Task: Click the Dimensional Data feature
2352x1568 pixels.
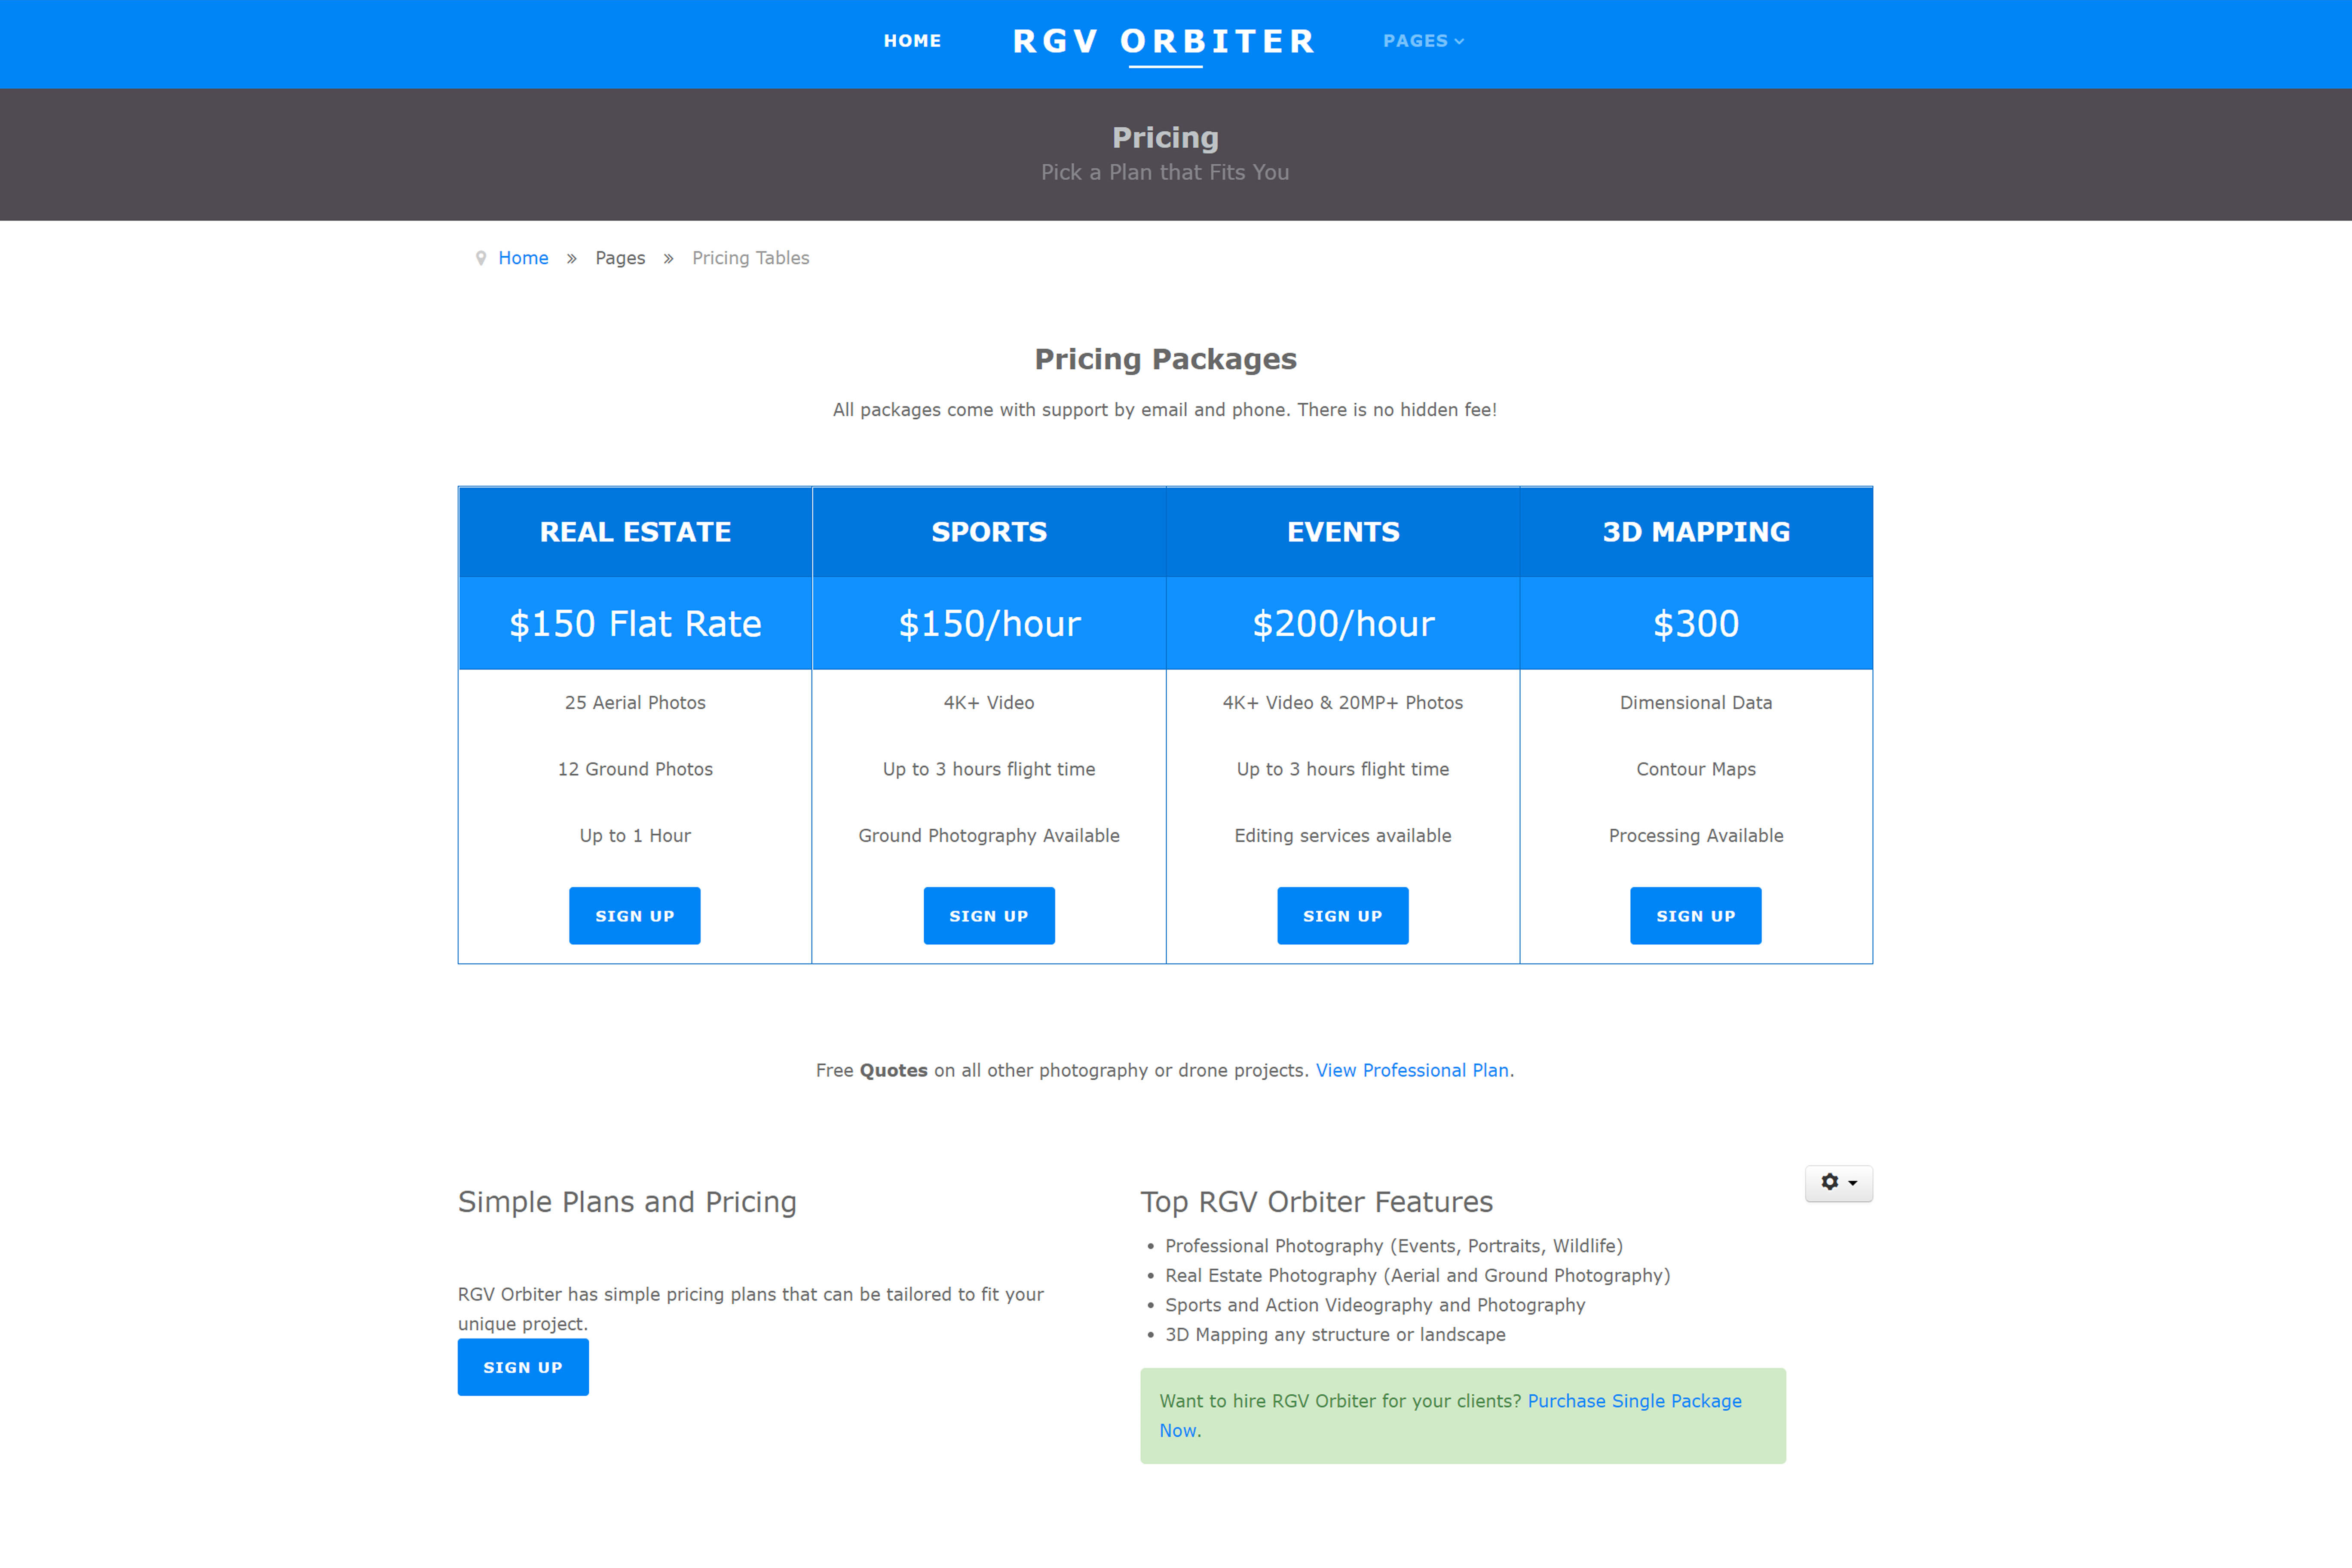Action: point(1696,703)
